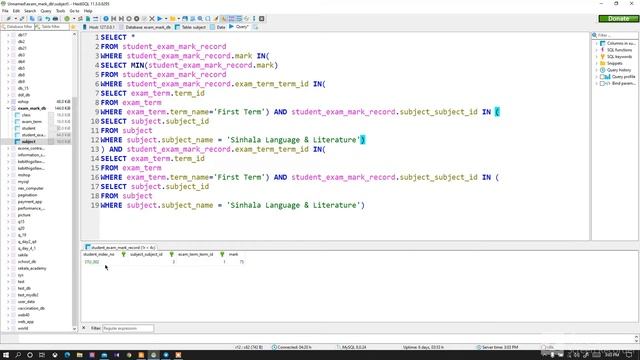Click line 1 SELECT in query editor
The width and height of the screenshot is (640, 360).
coord(113,37)
